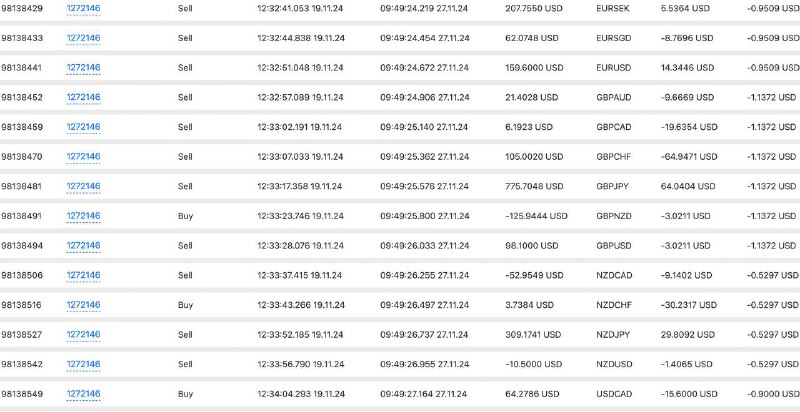Image resolution: width=800 pixels, height=412 pixels.
Task: Select the 775.7048 USD profit cell
Action: [534, 187]
